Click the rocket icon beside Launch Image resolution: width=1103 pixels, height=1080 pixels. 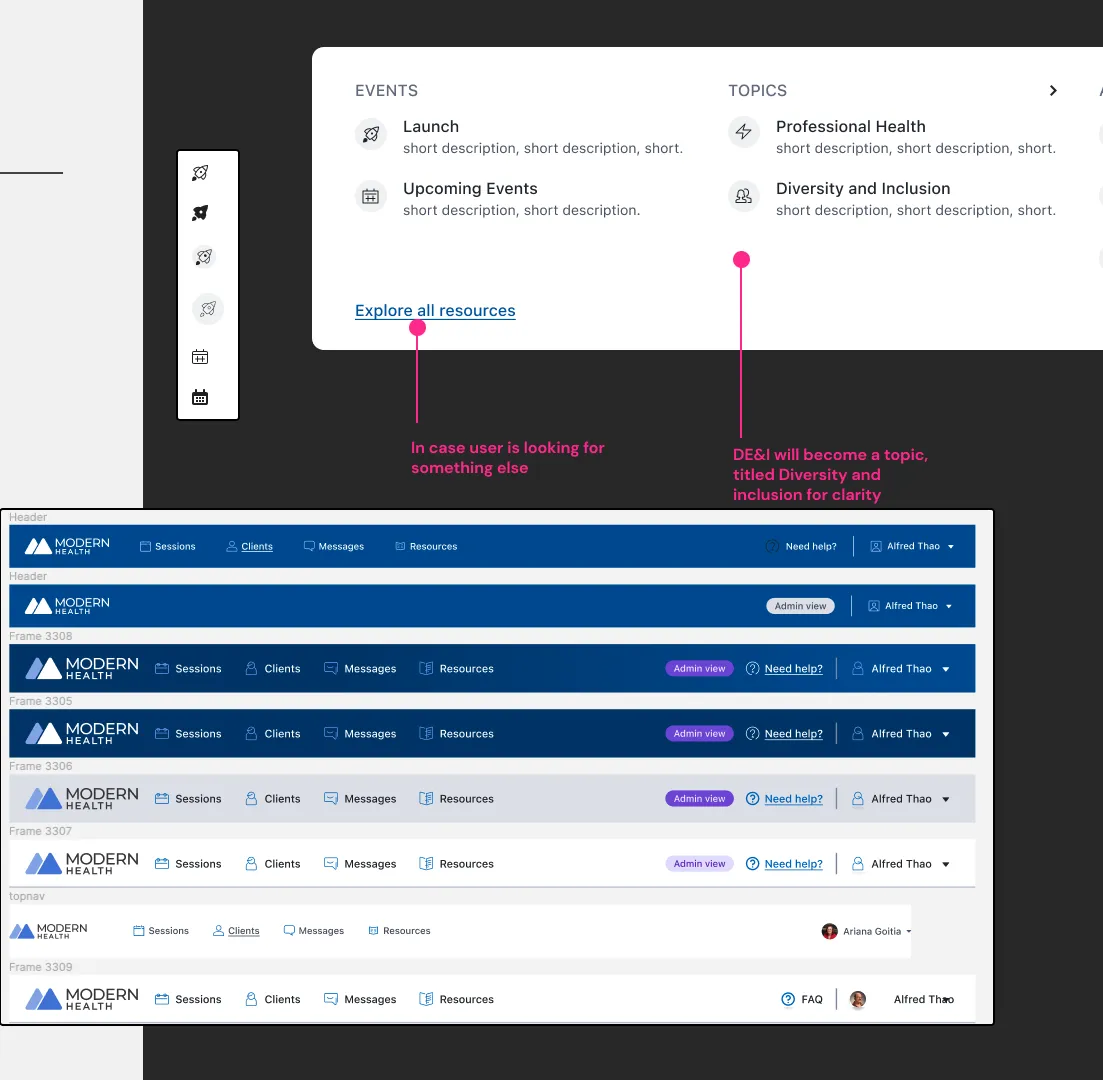pyautogui.click(x=371, y=134)
